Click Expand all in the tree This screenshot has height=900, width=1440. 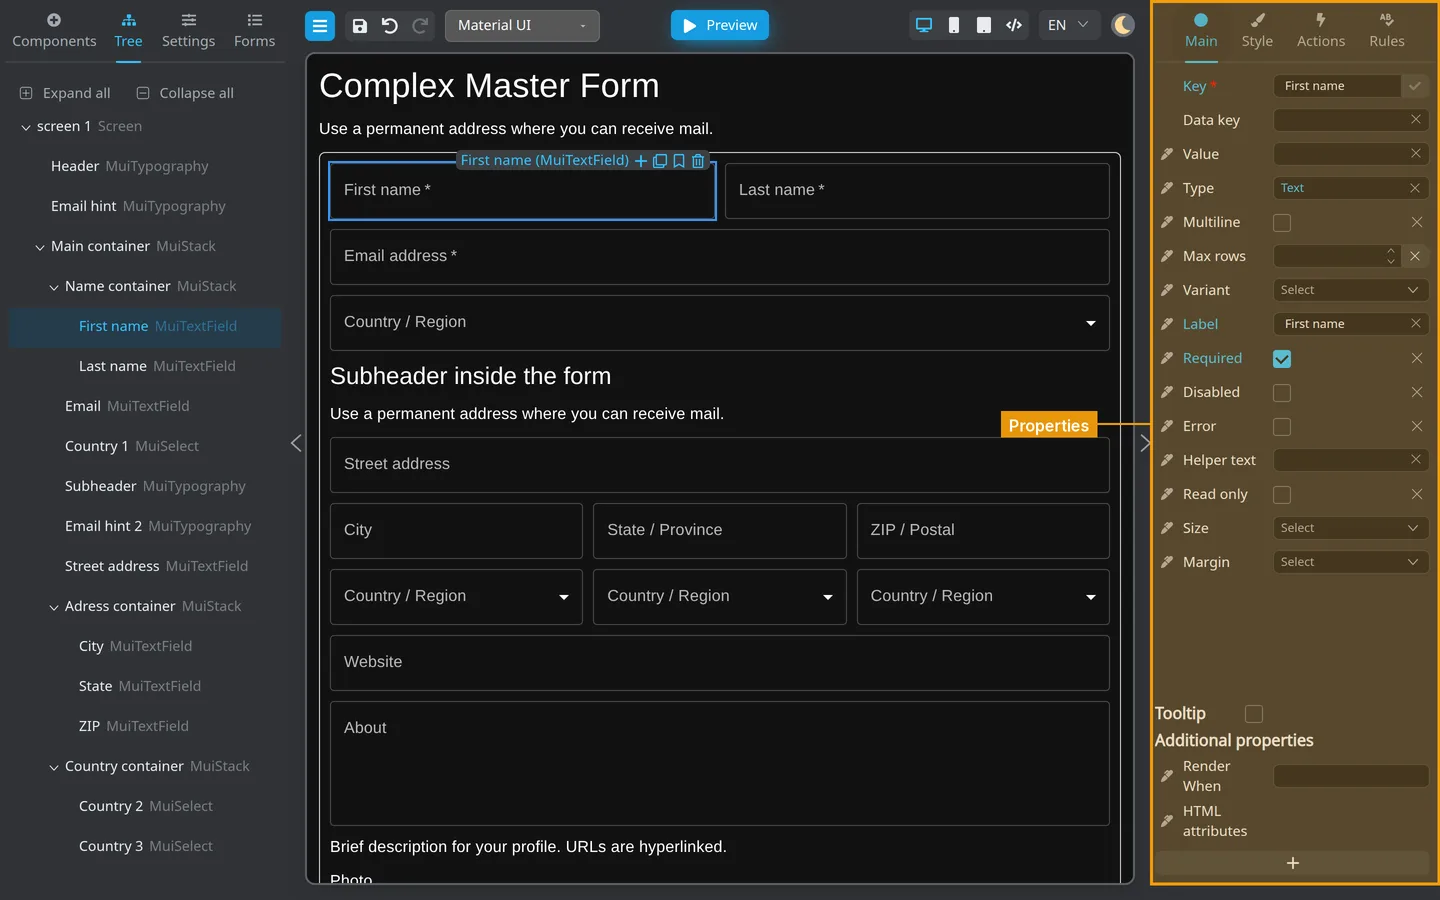click(x=65, y=93)
